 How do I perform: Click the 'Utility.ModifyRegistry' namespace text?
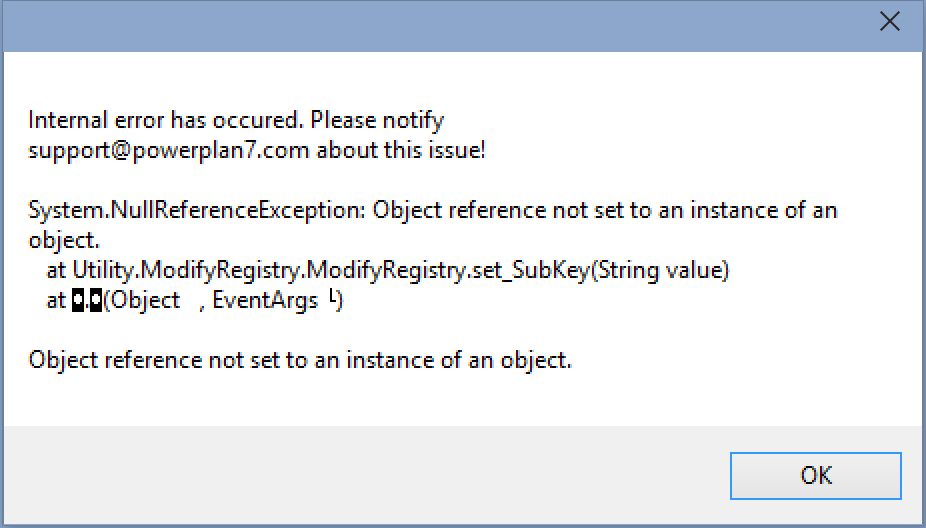tap(187, 270)
